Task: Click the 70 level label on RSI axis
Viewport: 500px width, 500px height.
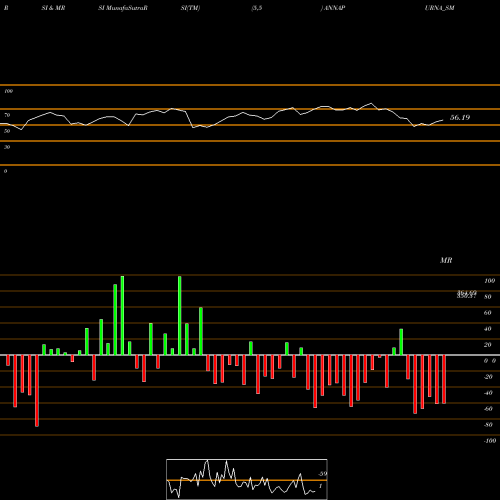Action: click(x=7, y=115)
